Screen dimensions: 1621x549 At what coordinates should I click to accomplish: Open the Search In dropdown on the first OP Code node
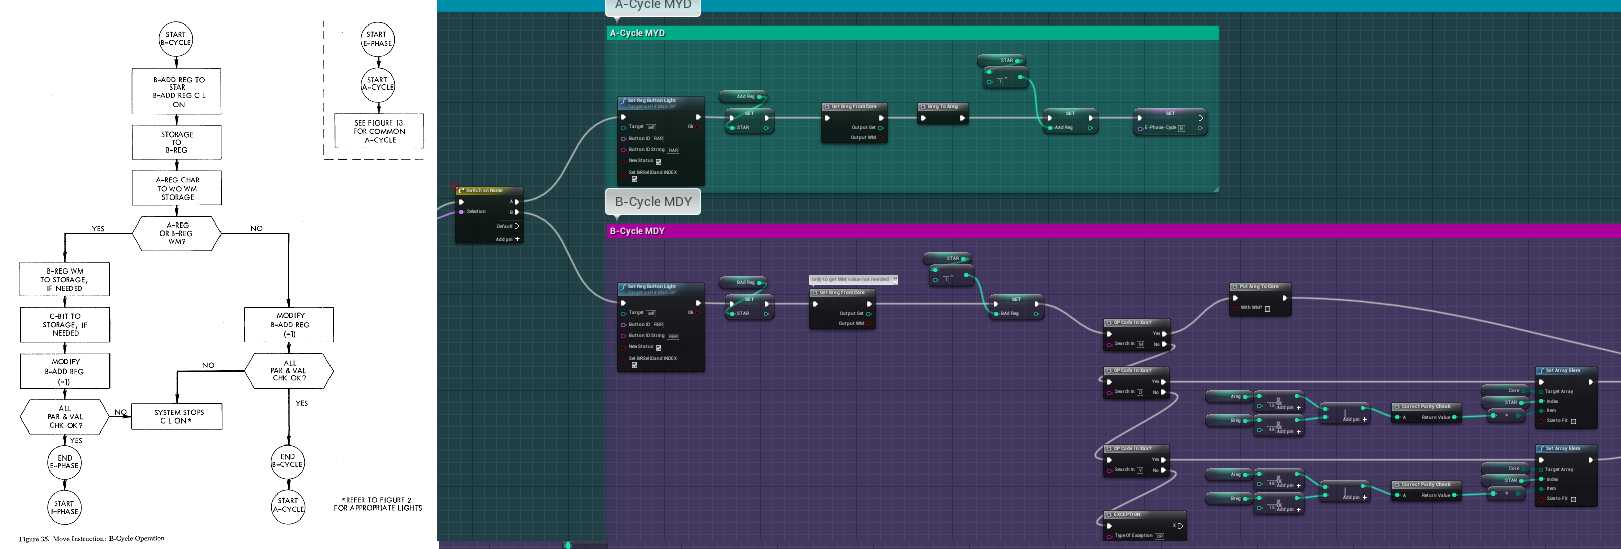pos(1140,344)
